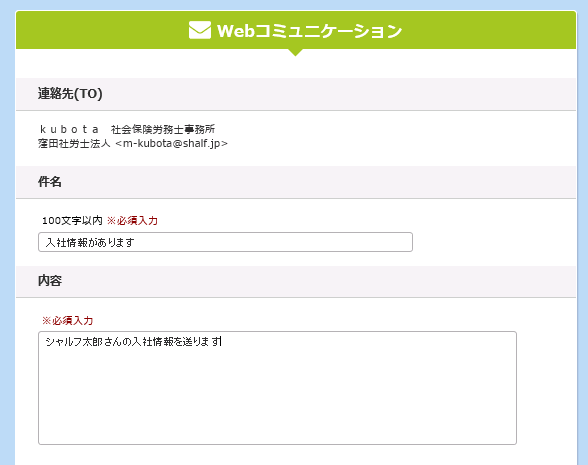Select the 連絡先(TO) section heading
This screenshot has width=588, height=465.
click(x=70, y=93)
